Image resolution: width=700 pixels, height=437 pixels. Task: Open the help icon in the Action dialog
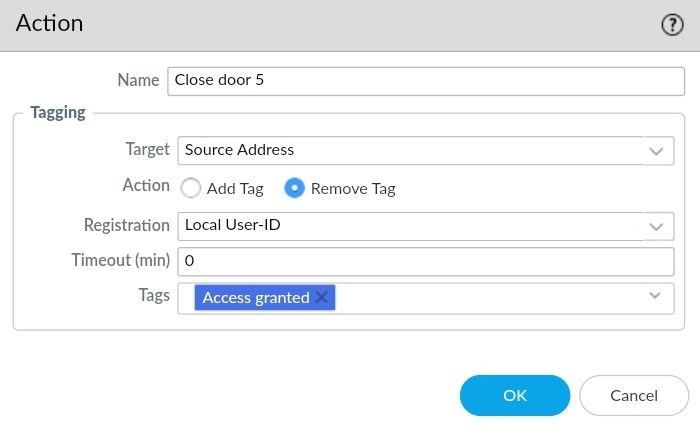point(672,25)
